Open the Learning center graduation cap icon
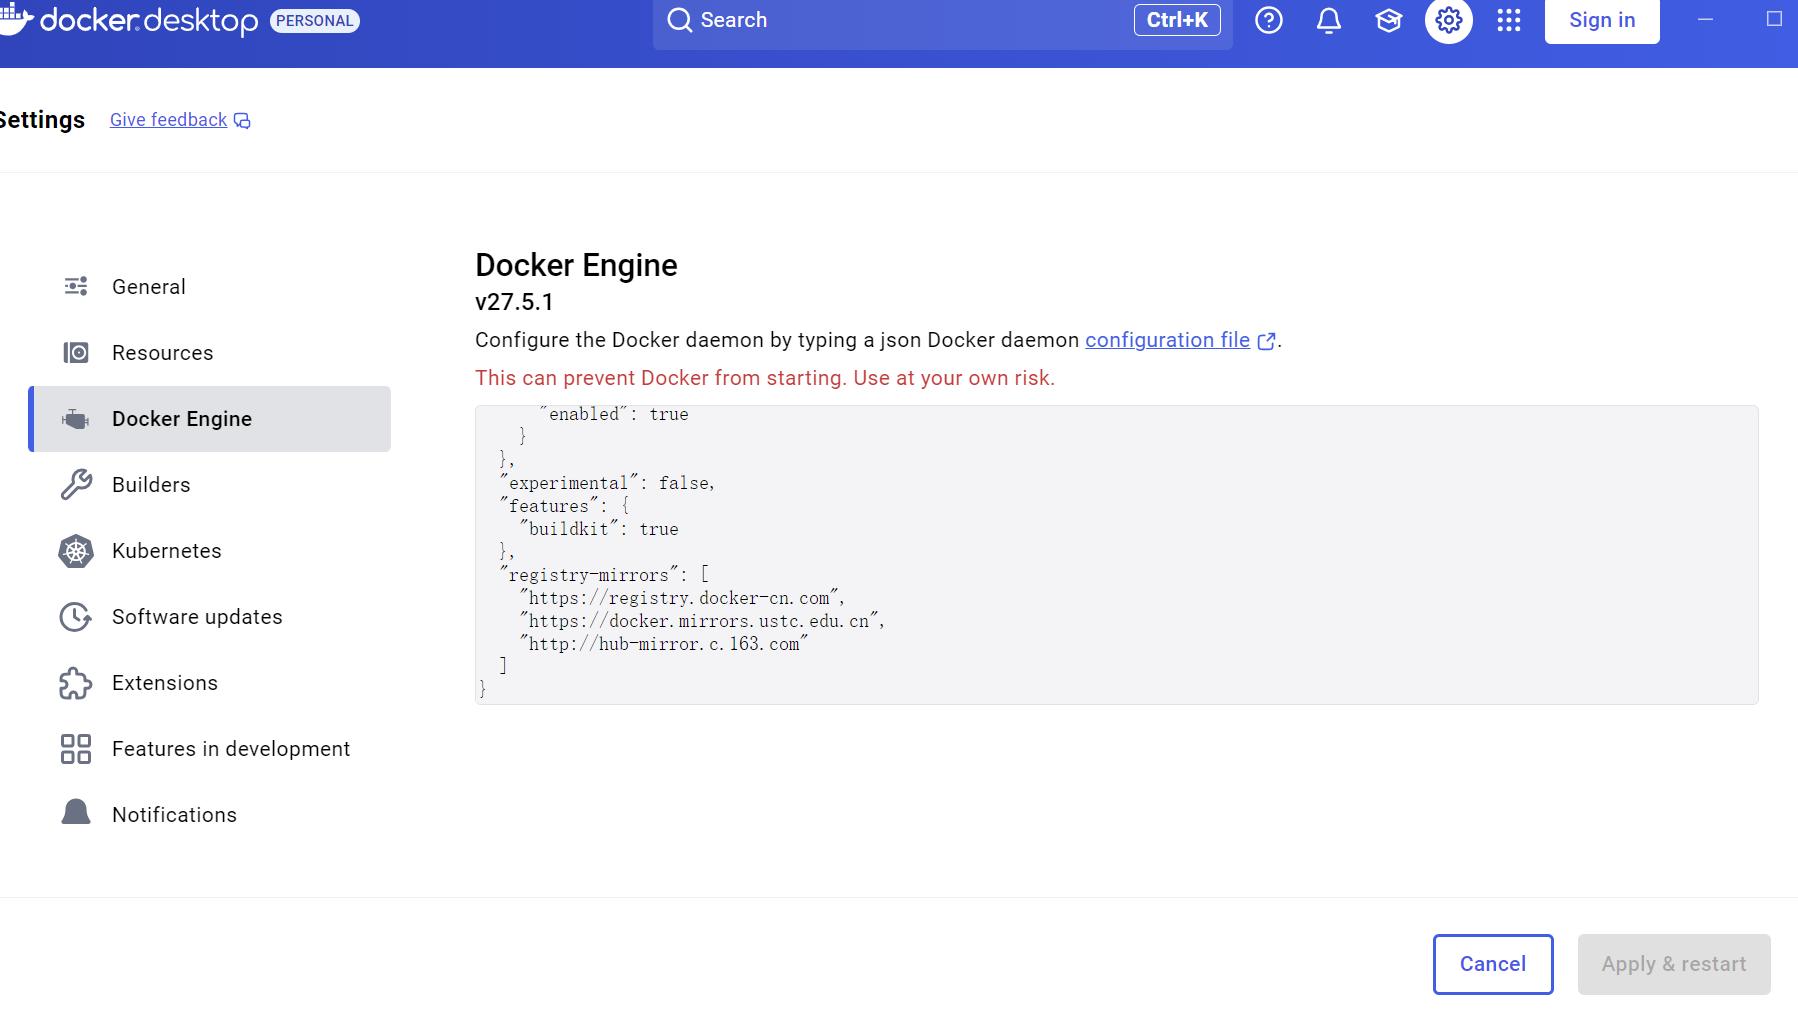The width and height of the screenshot is (1798, 1021). (x=1388, y=20)
